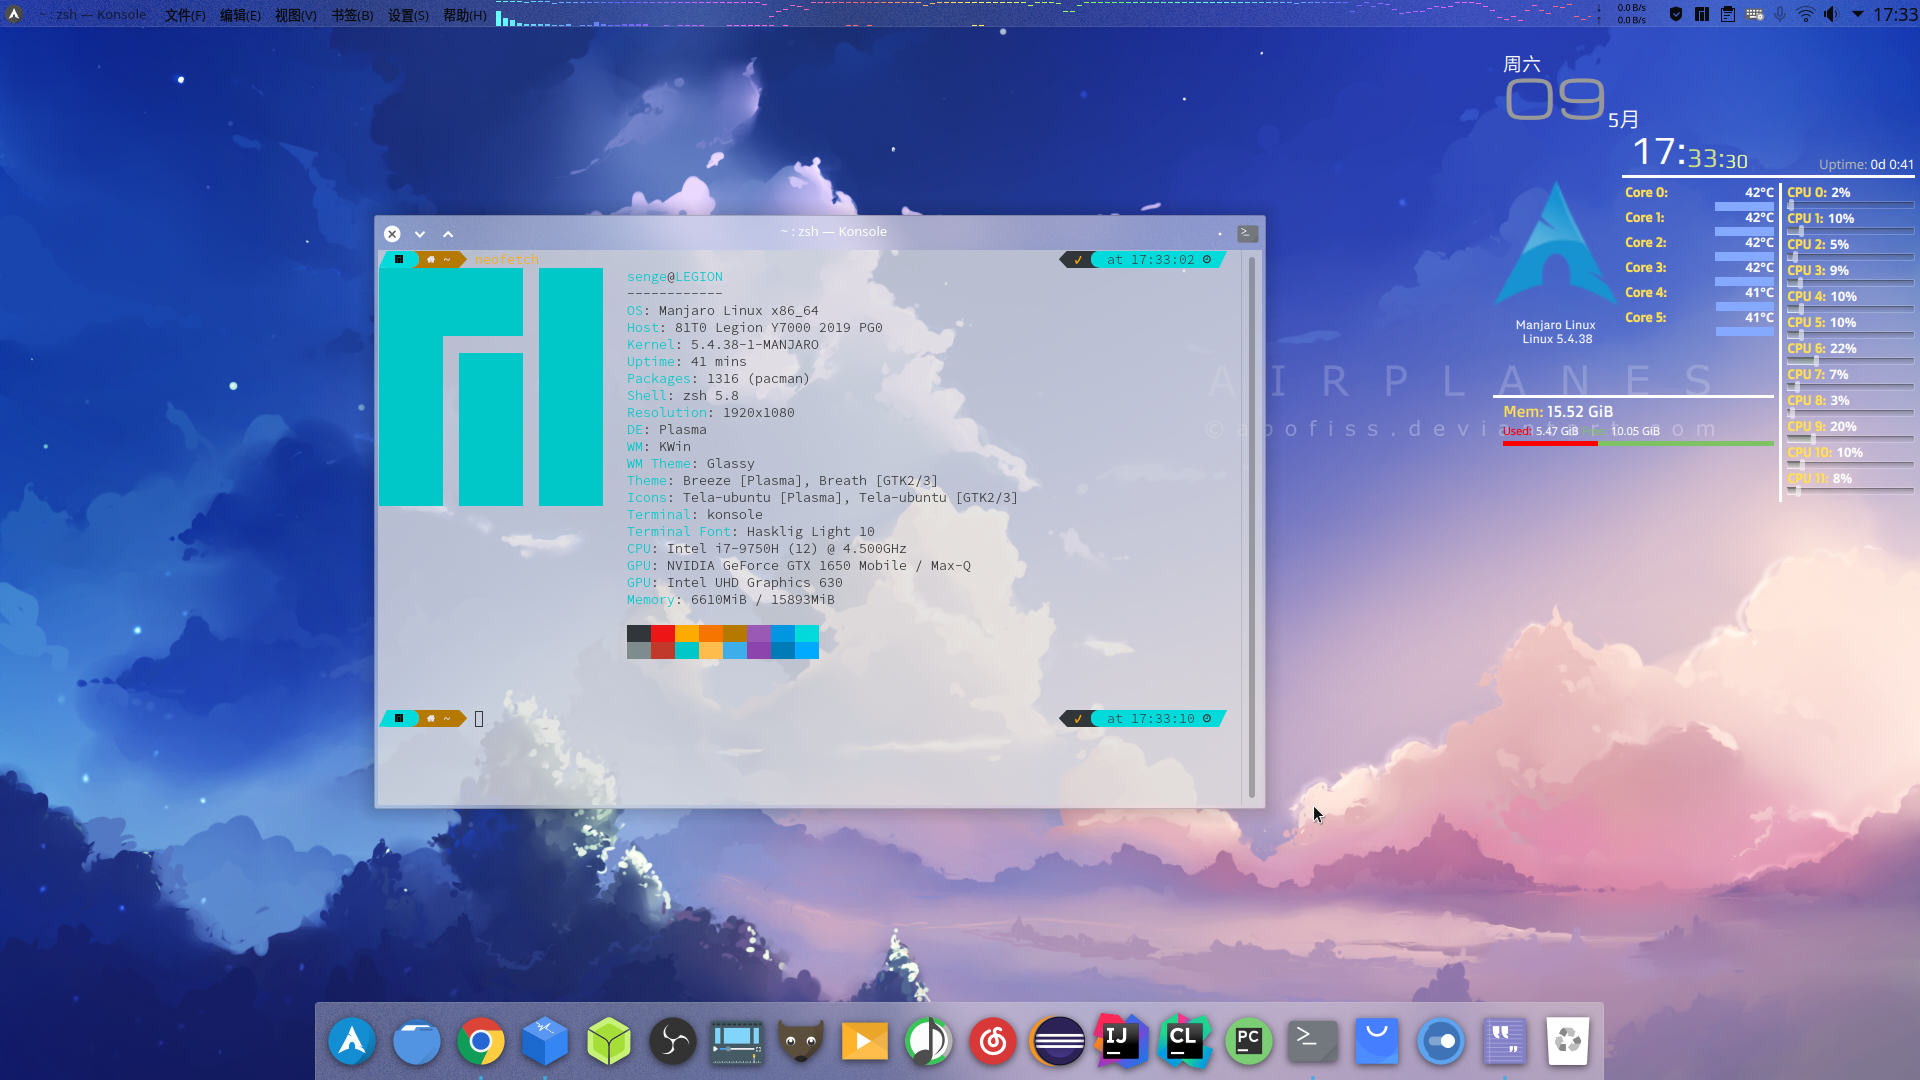
Task: Open Google Chrome from the dock
Action: (481, 1041)
